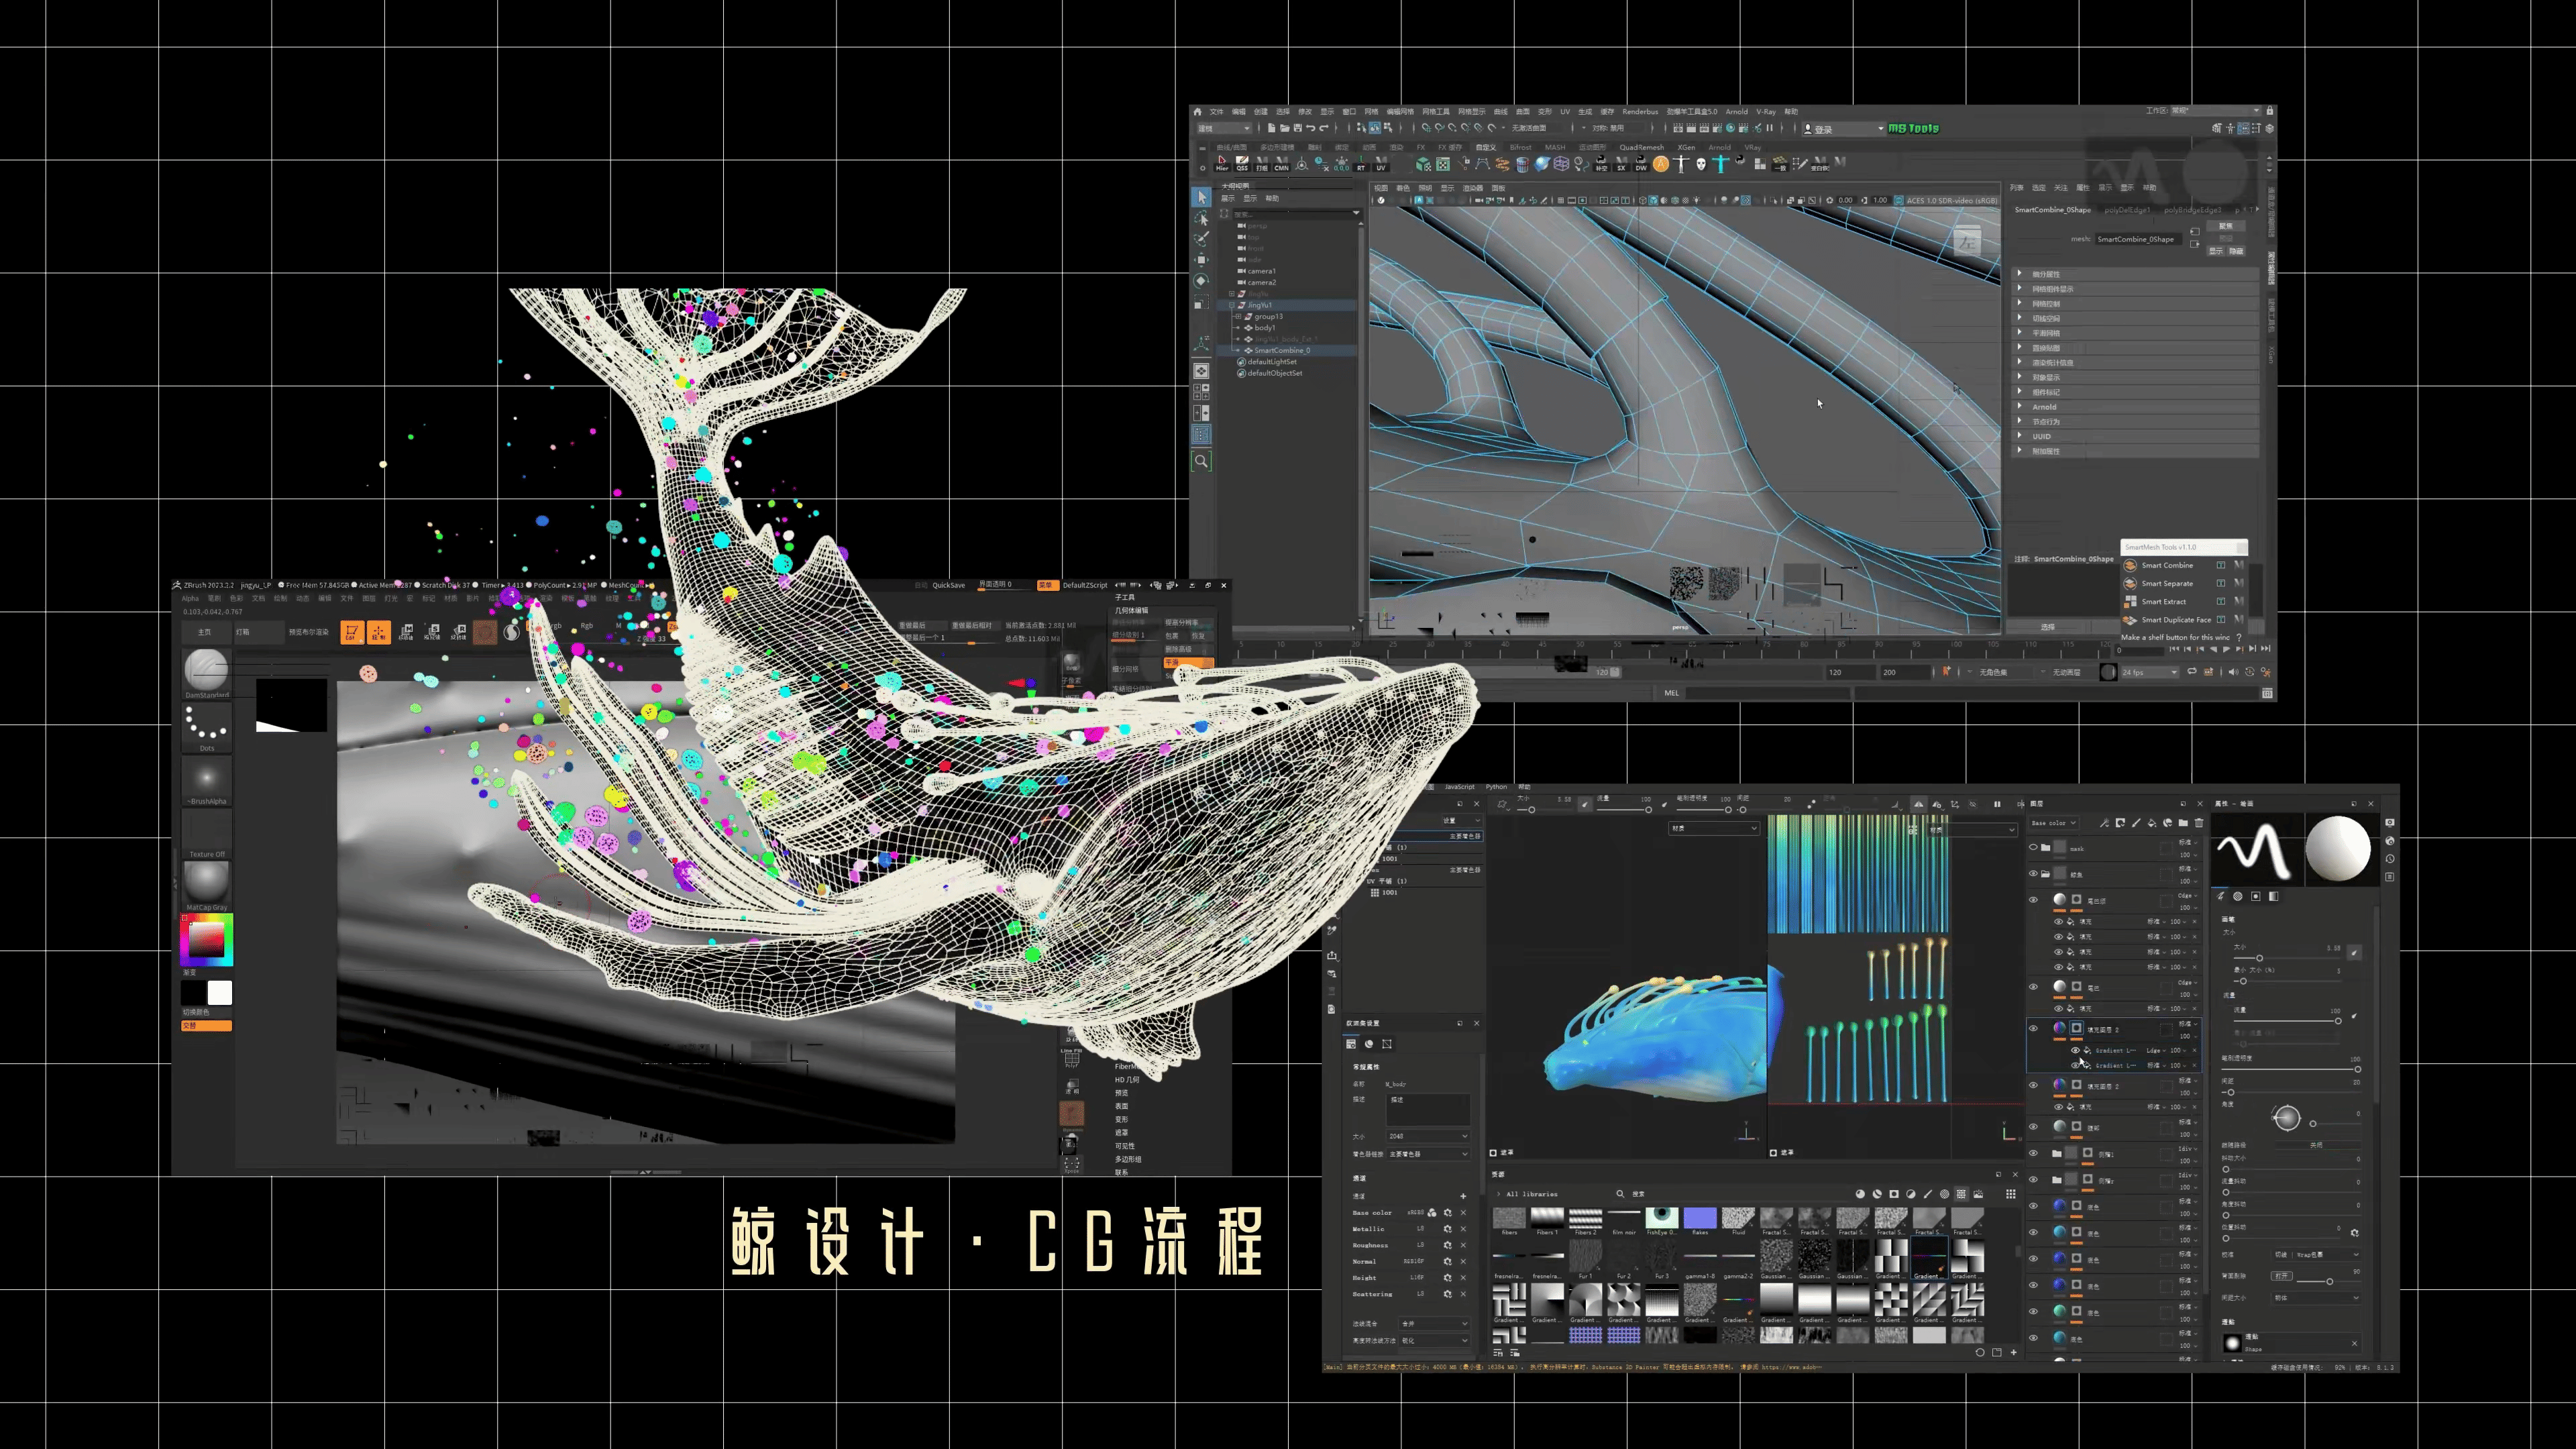Select the FishEye asset thumbnail
This screenshot has width=2576, height=1449.
pyautogui.click(x=1662, y=1218)
